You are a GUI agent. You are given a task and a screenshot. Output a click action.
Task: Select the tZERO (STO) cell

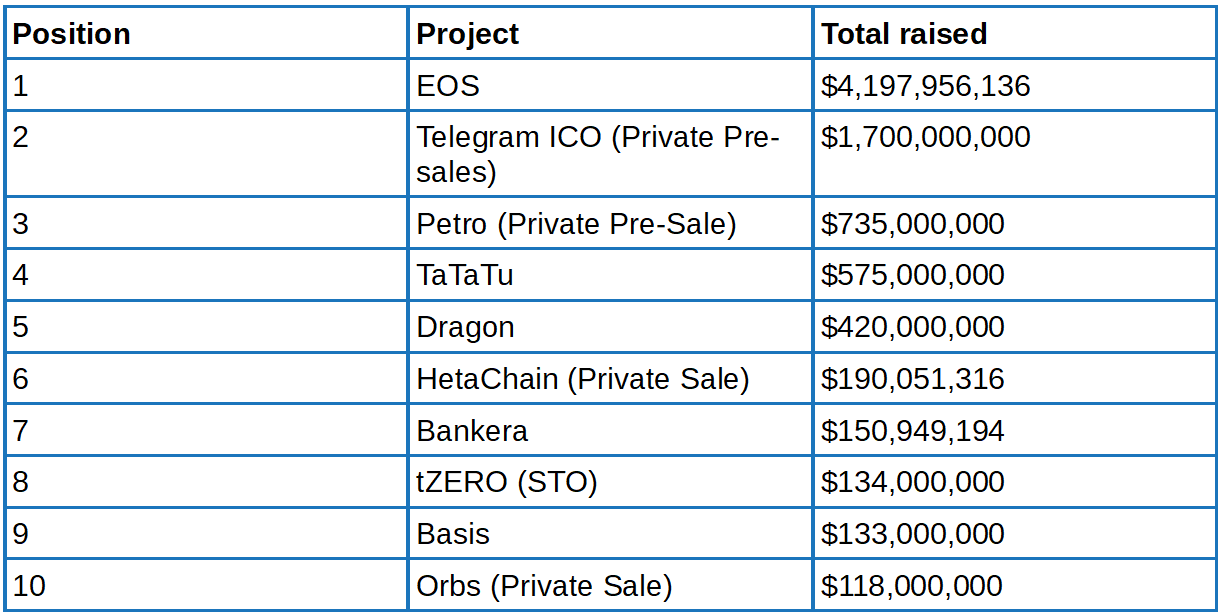click(506, 482)
